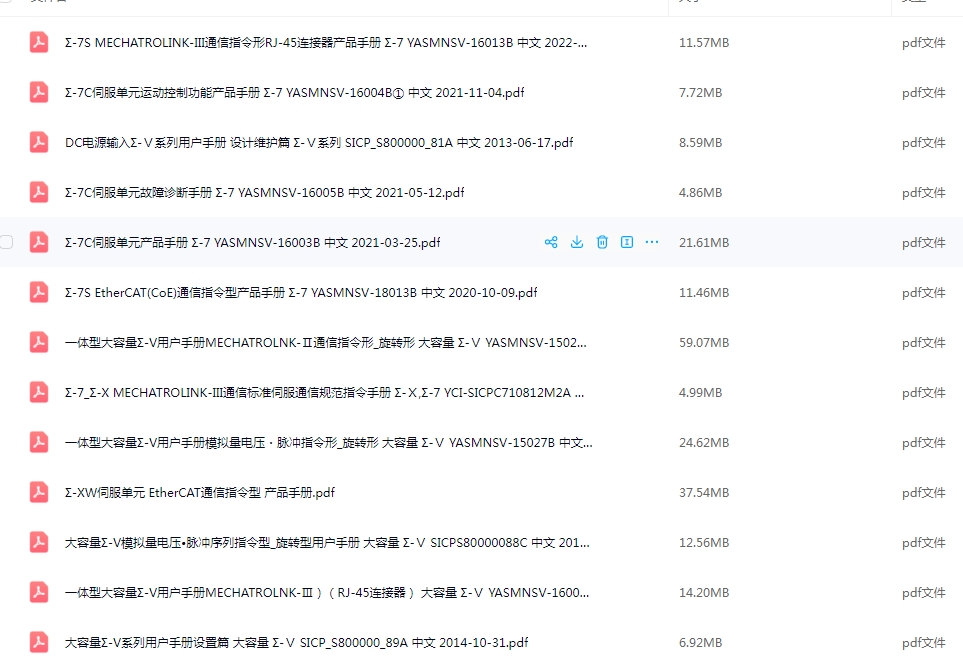Select file name 一体型大容量Σ-V用户手册模拟量电压 15027B
This screenshot has height=663, width=963.
point(329,443)
